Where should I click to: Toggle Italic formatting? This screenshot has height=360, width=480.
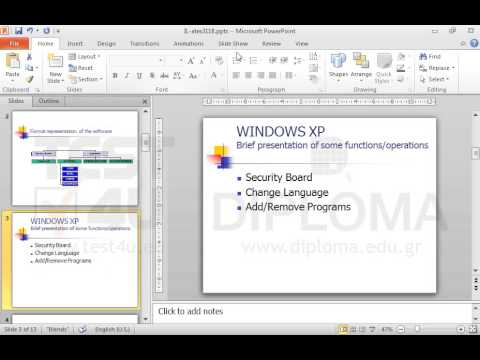(x=127, y=76)
